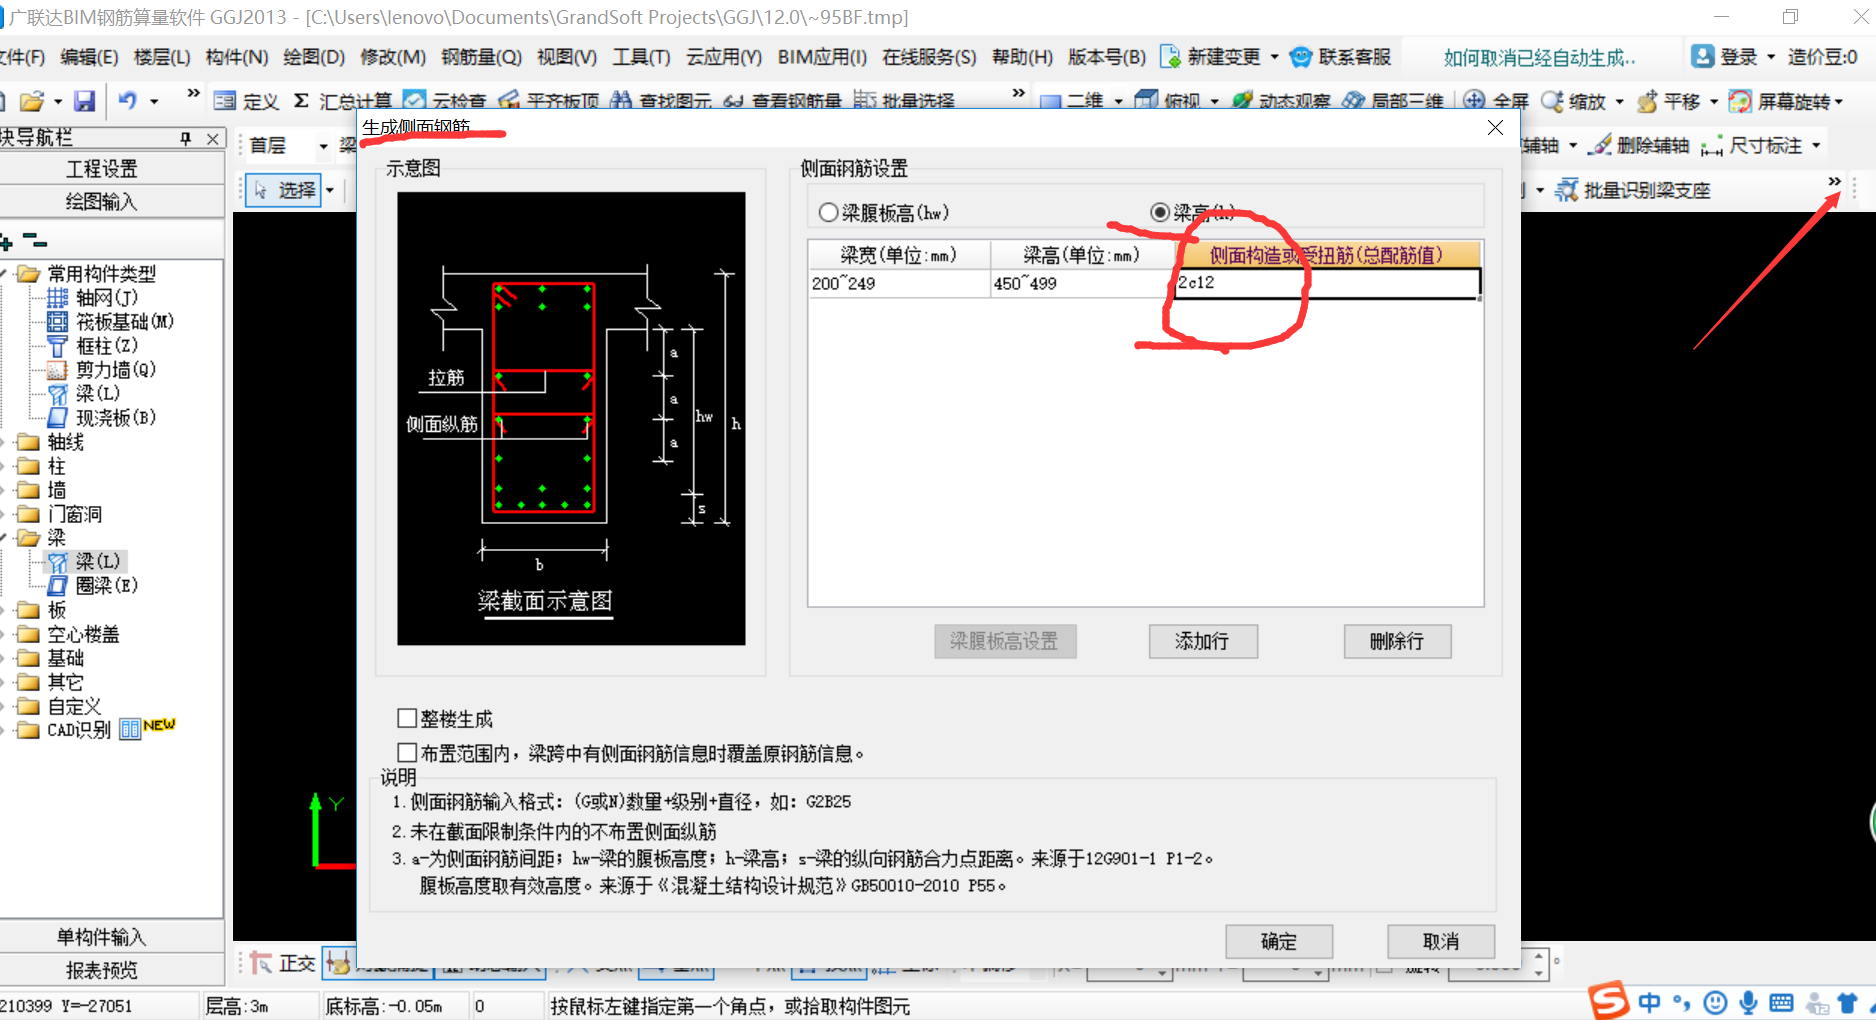This screenshot has width=1876, height=1020.
Task: Click the 定义 toolbar icon
Action: click(x=225, y=101)
